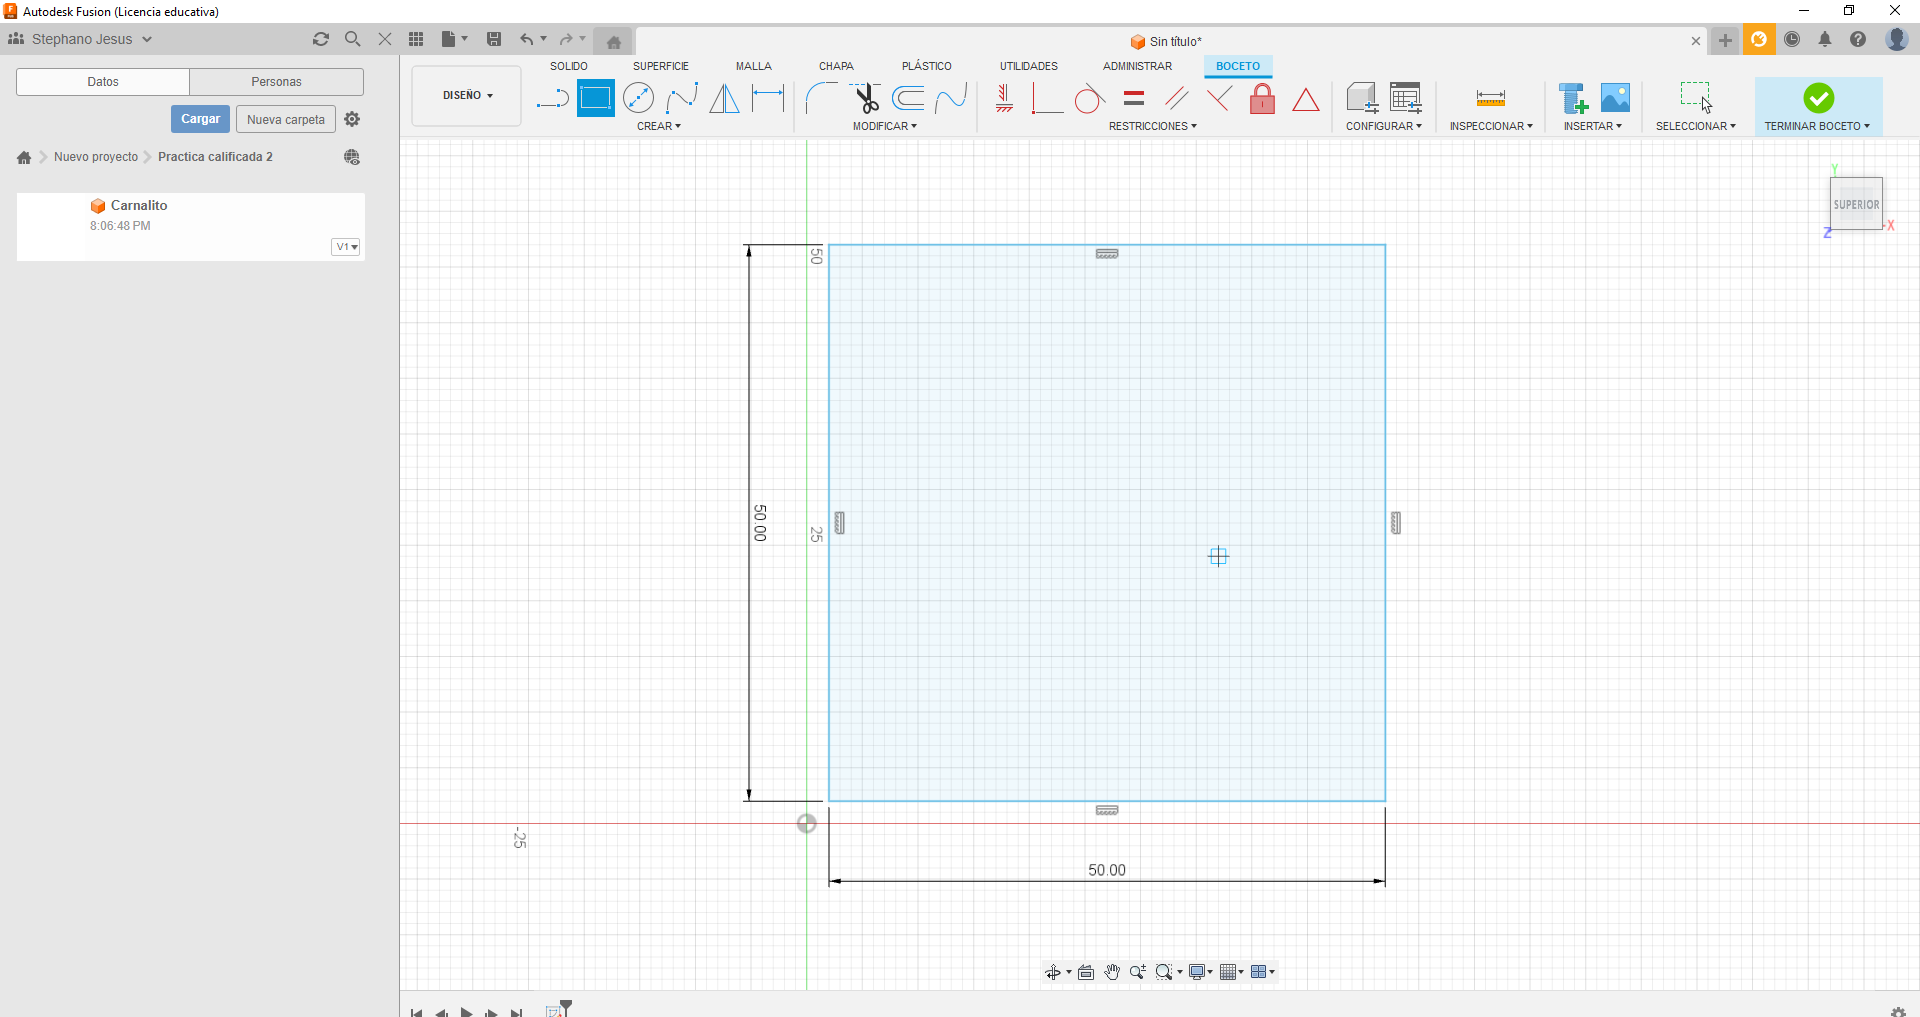Image resolution: width=1920 pixels, height=1017 pixels.
Task: Apply Parallel constraint icon
Action: coord(1177,98)
